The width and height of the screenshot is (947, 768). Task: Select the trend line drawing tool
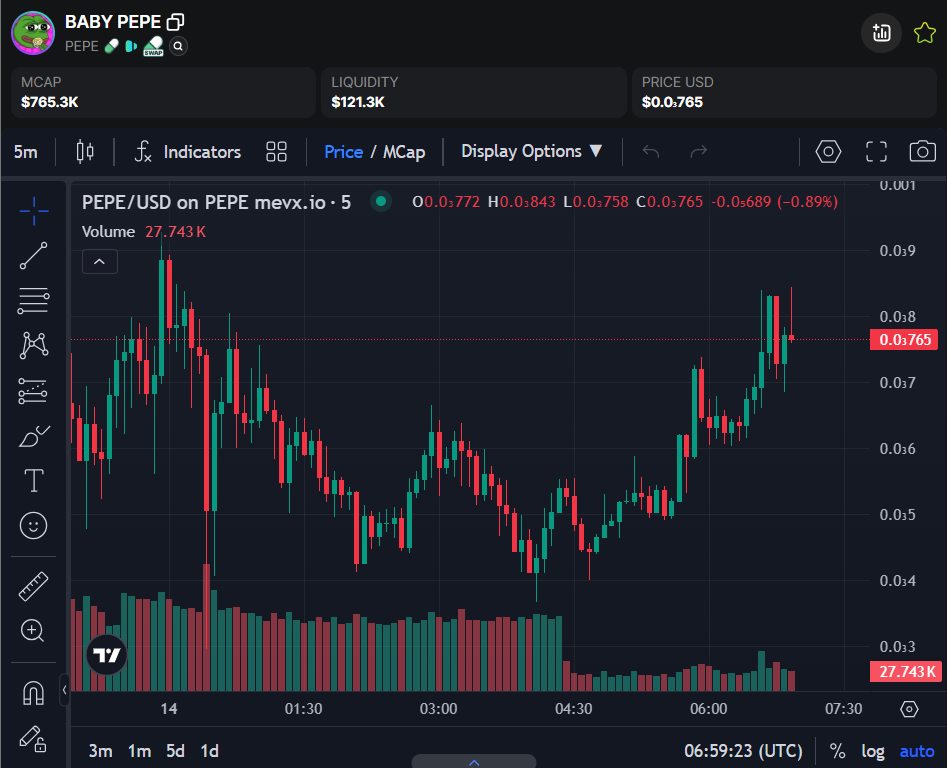[x=34, y=256]
